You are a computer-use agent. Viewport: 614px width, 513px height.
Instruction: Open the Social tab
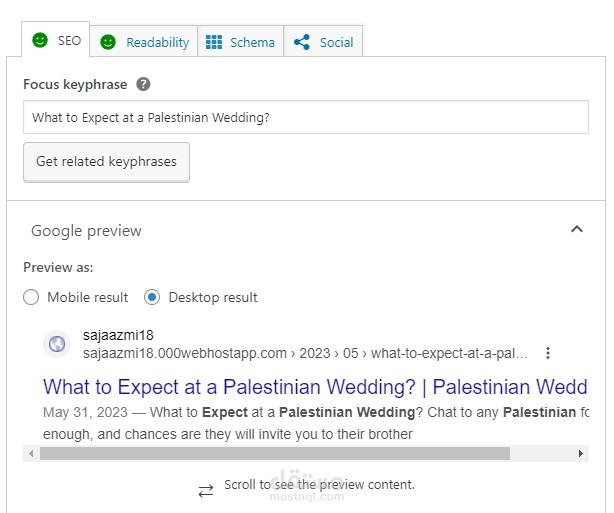pyautogui.click(x=336, y=42)
